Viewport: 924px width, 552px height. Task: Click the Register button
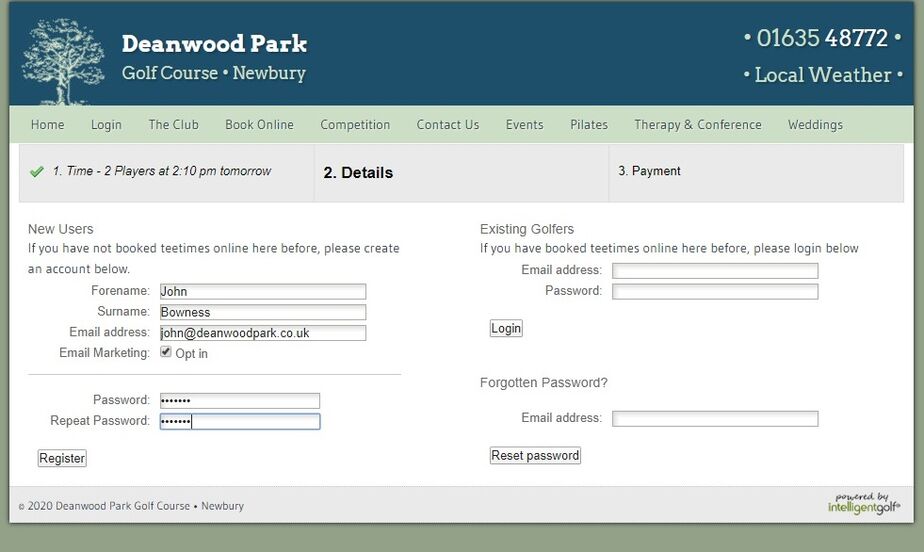tap(62, 458)
